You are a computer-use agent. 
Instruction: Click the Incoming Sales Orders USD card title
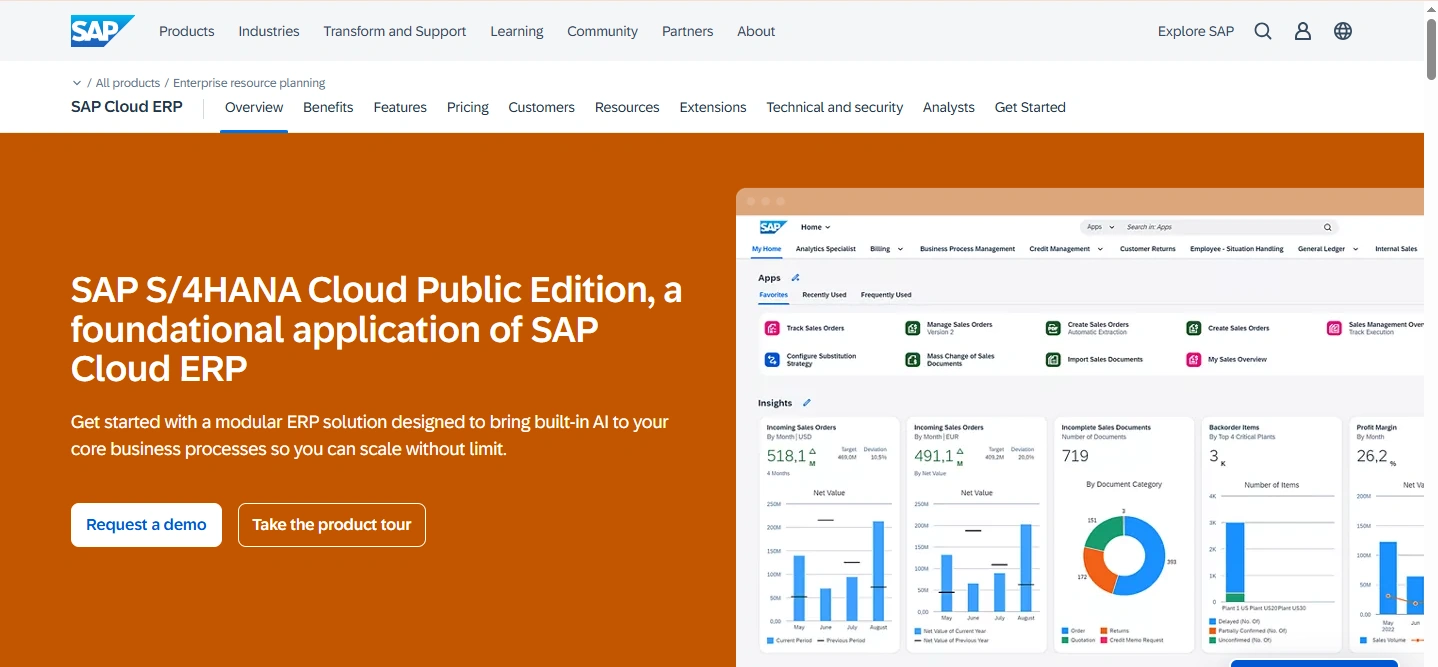[x=801, y=427]
